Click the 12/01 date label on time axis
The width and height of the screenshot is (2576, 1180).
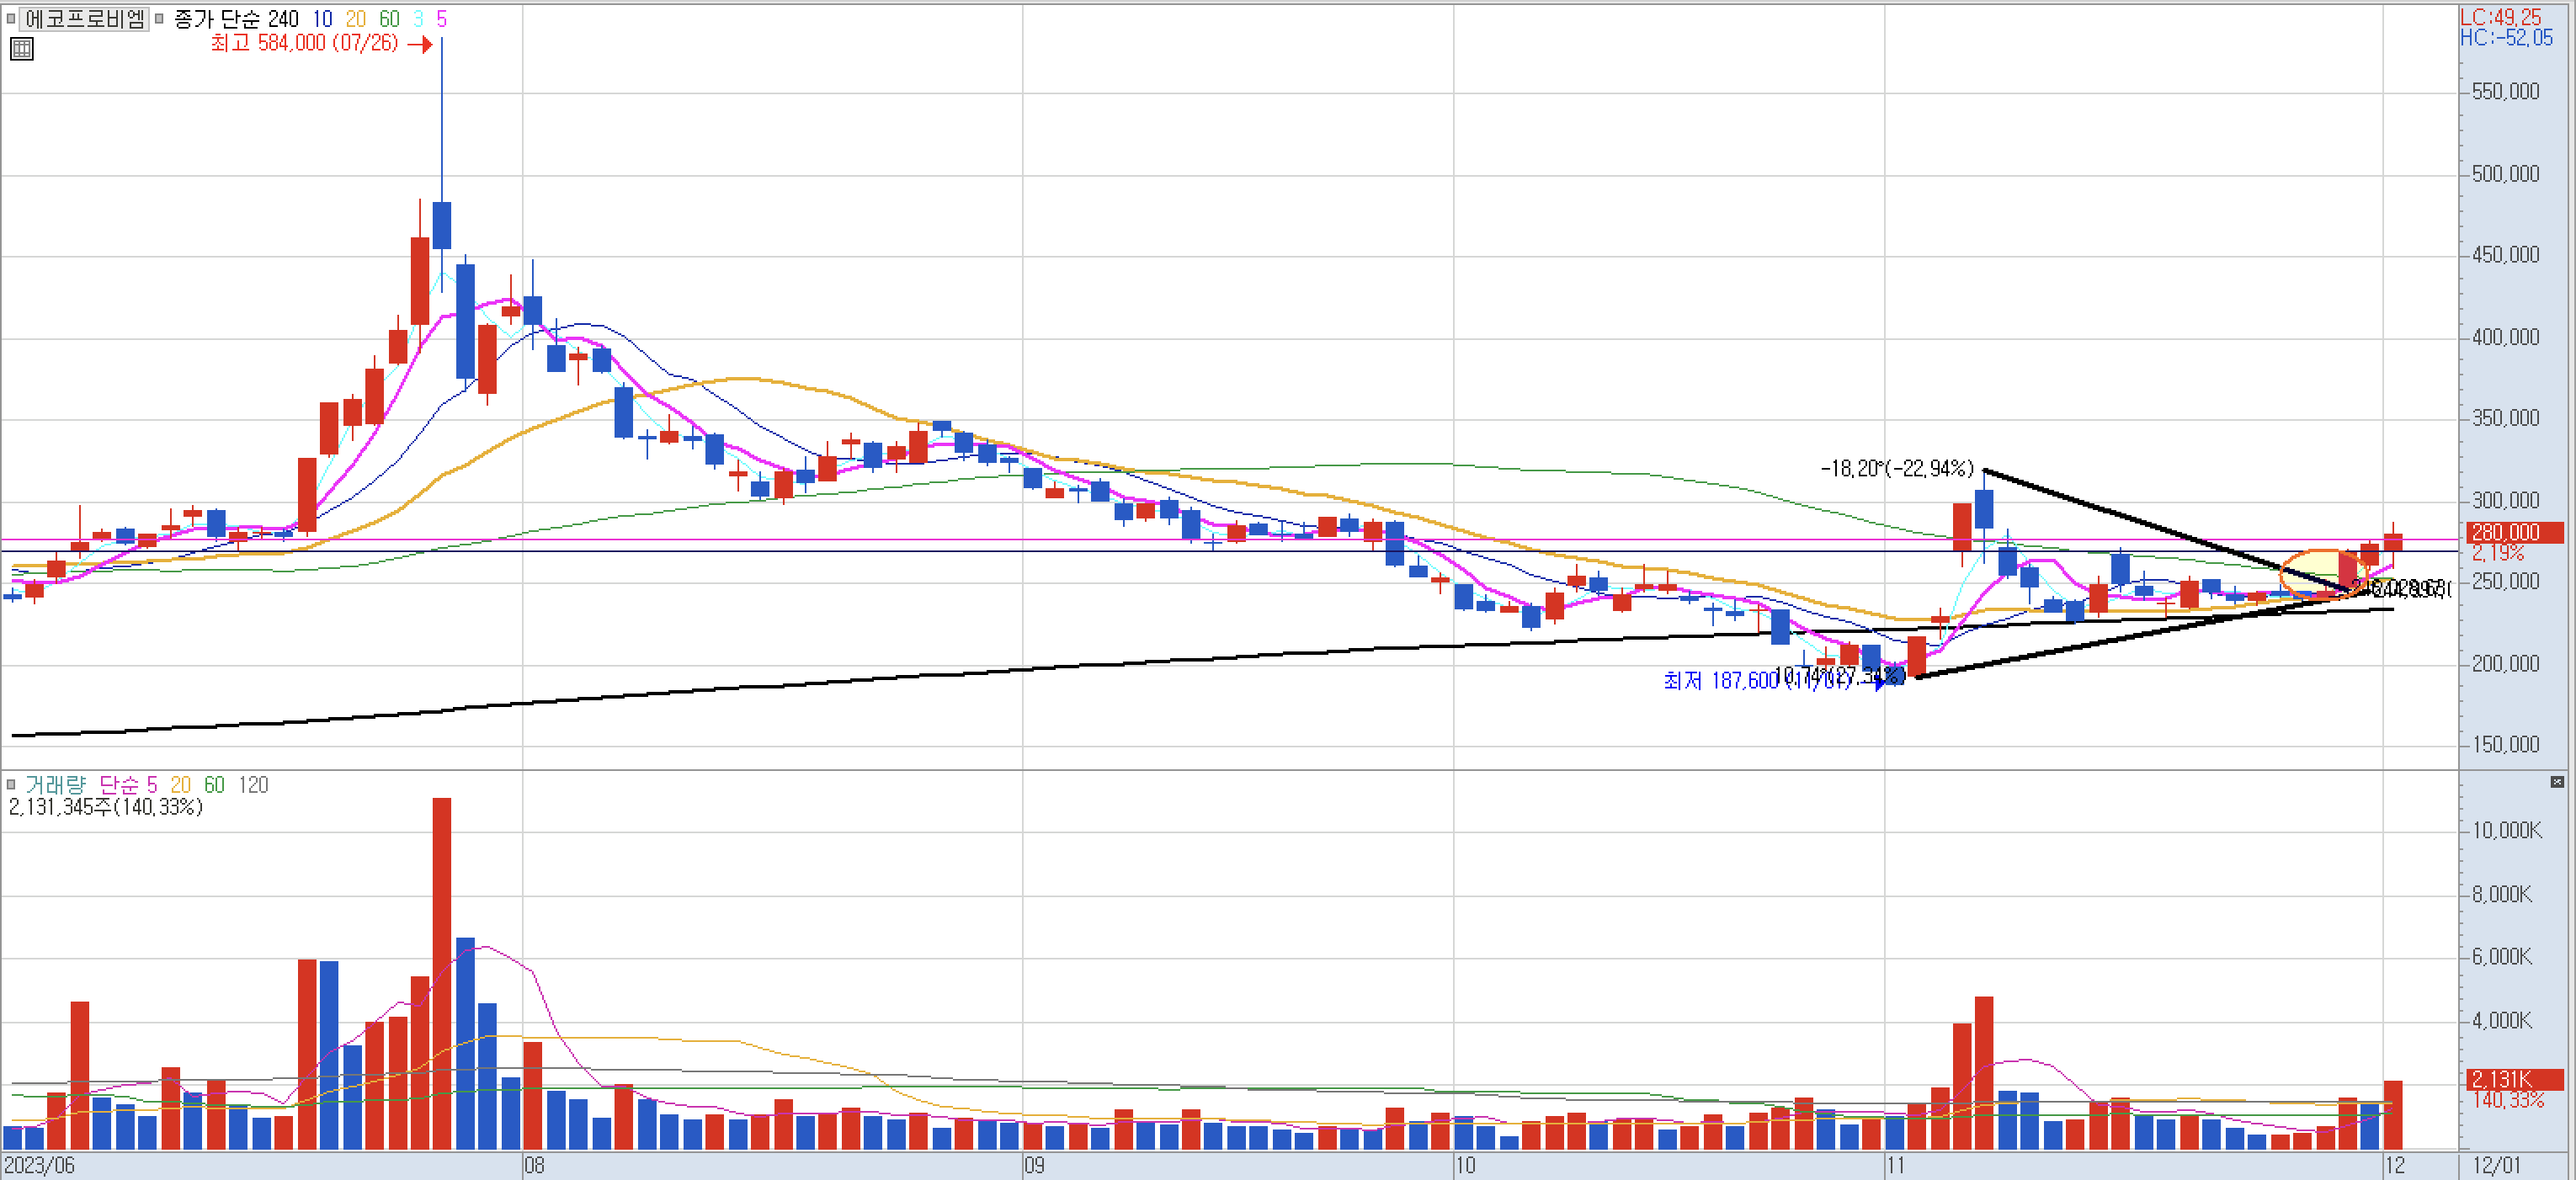[x=2497, y=1165]
